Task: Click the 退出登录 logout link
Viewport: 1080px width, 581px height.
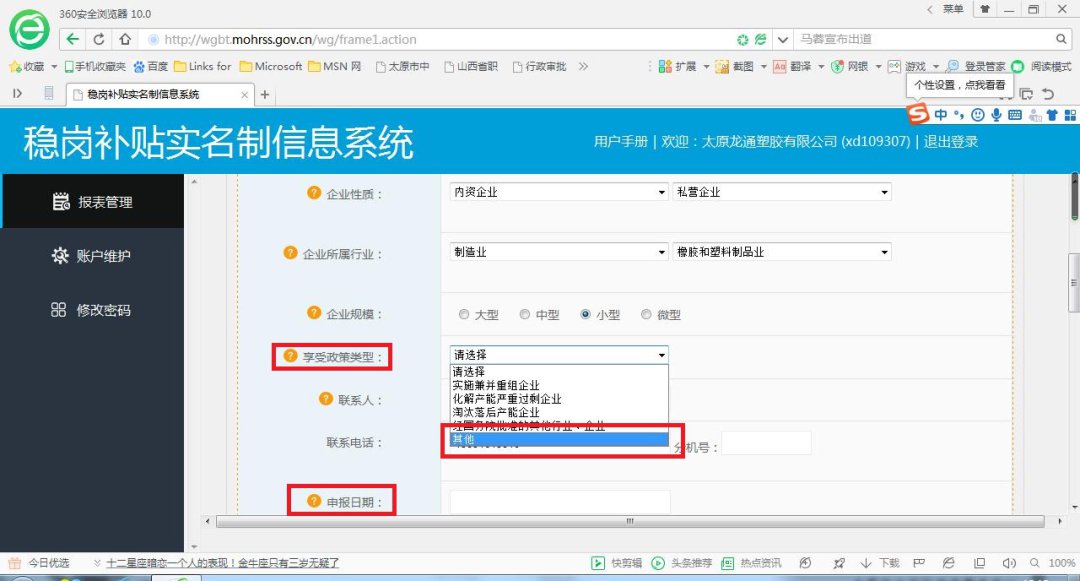Action: [x=950, y=142]
